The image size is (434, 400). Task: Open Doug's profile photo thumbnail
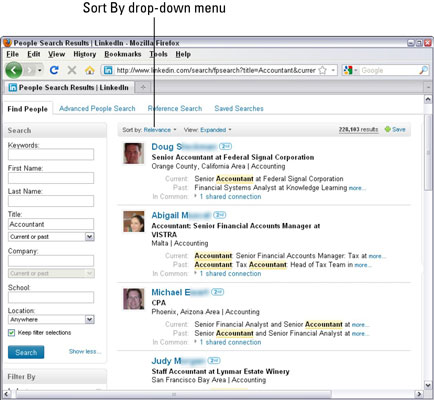coord(134,153)
